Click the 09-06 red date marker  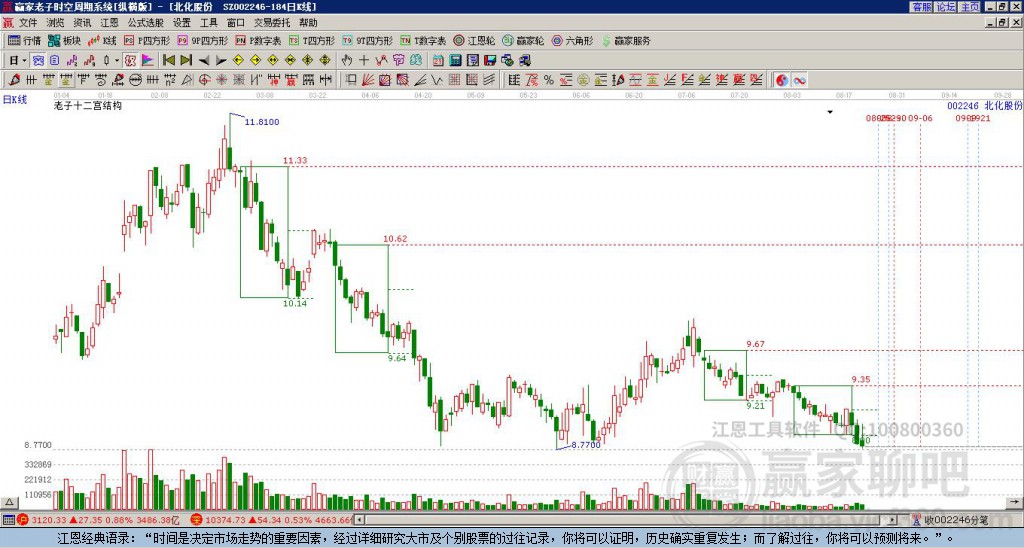tap(920, 118)
